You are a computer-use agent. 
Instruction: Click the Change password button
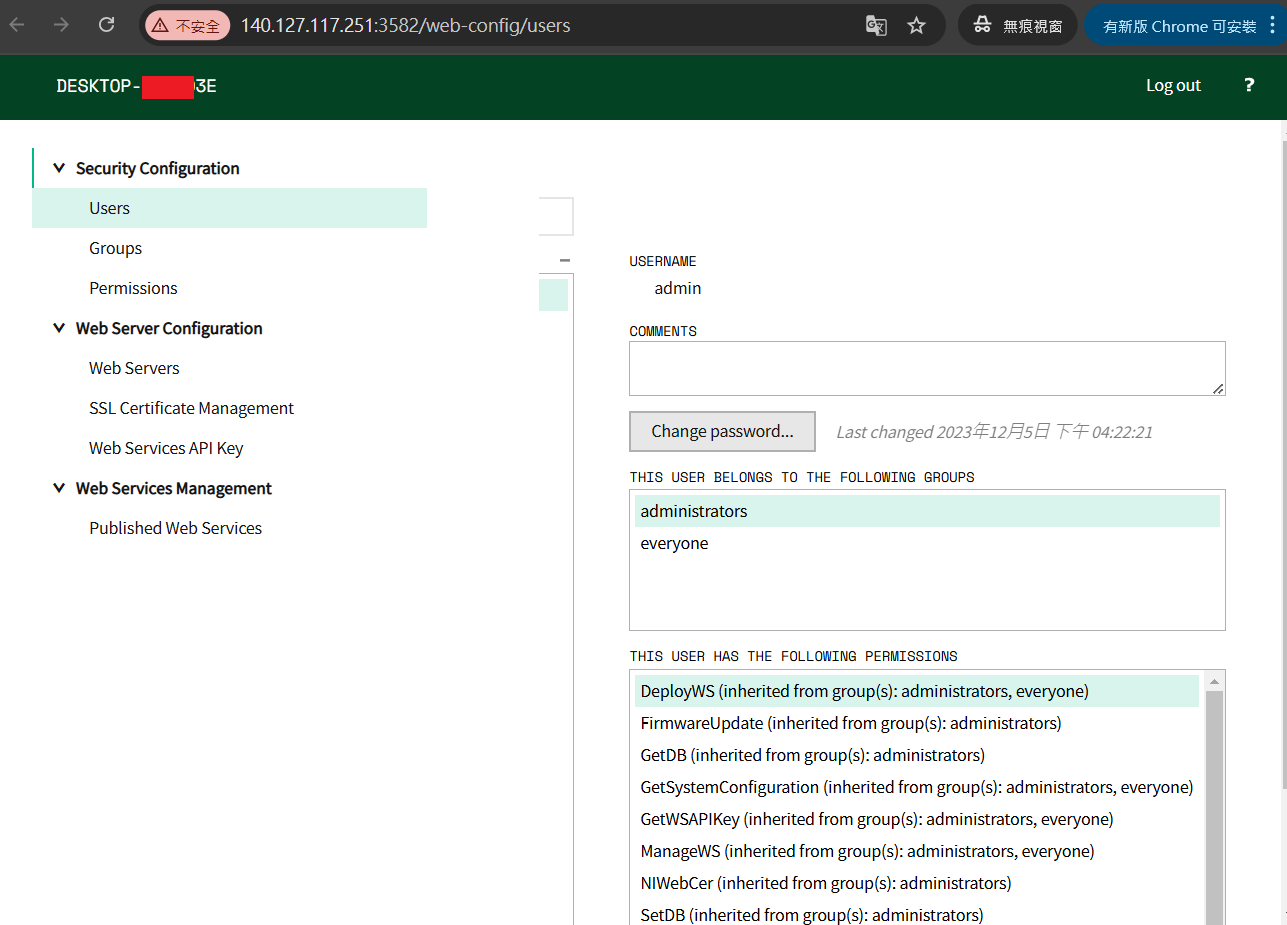(x=722, y=431)
